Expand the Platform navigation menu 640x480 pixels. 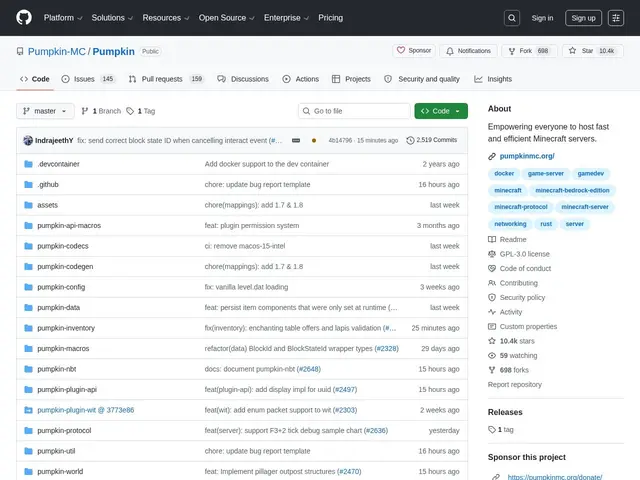click(x=63, y=18)
